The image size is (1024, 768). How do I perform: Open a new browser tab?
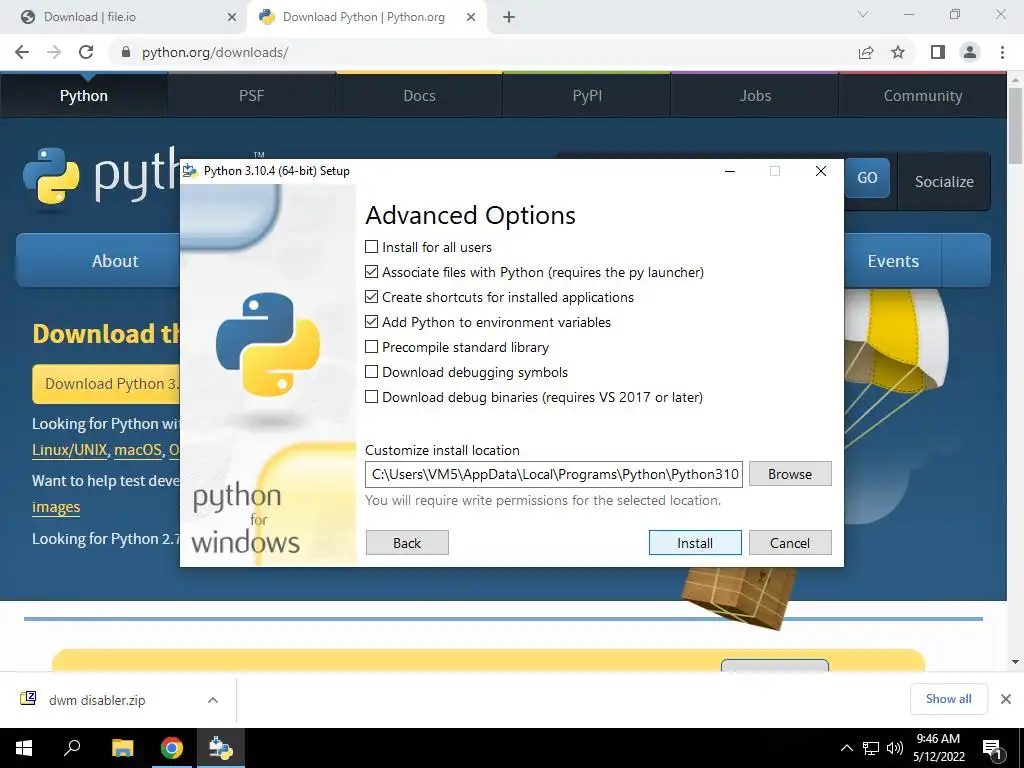pos(509,18)
